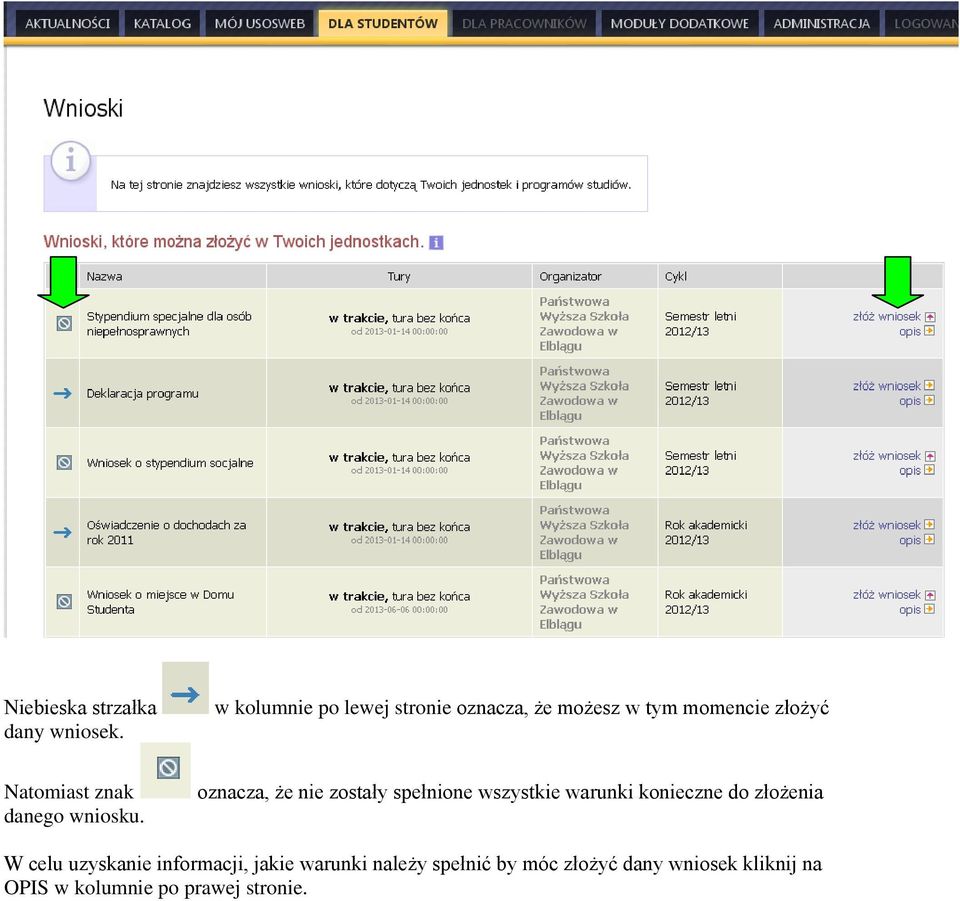Click the small info icon after heading
The height and width of the screenshot is (901, 960).
coord(436,242)
